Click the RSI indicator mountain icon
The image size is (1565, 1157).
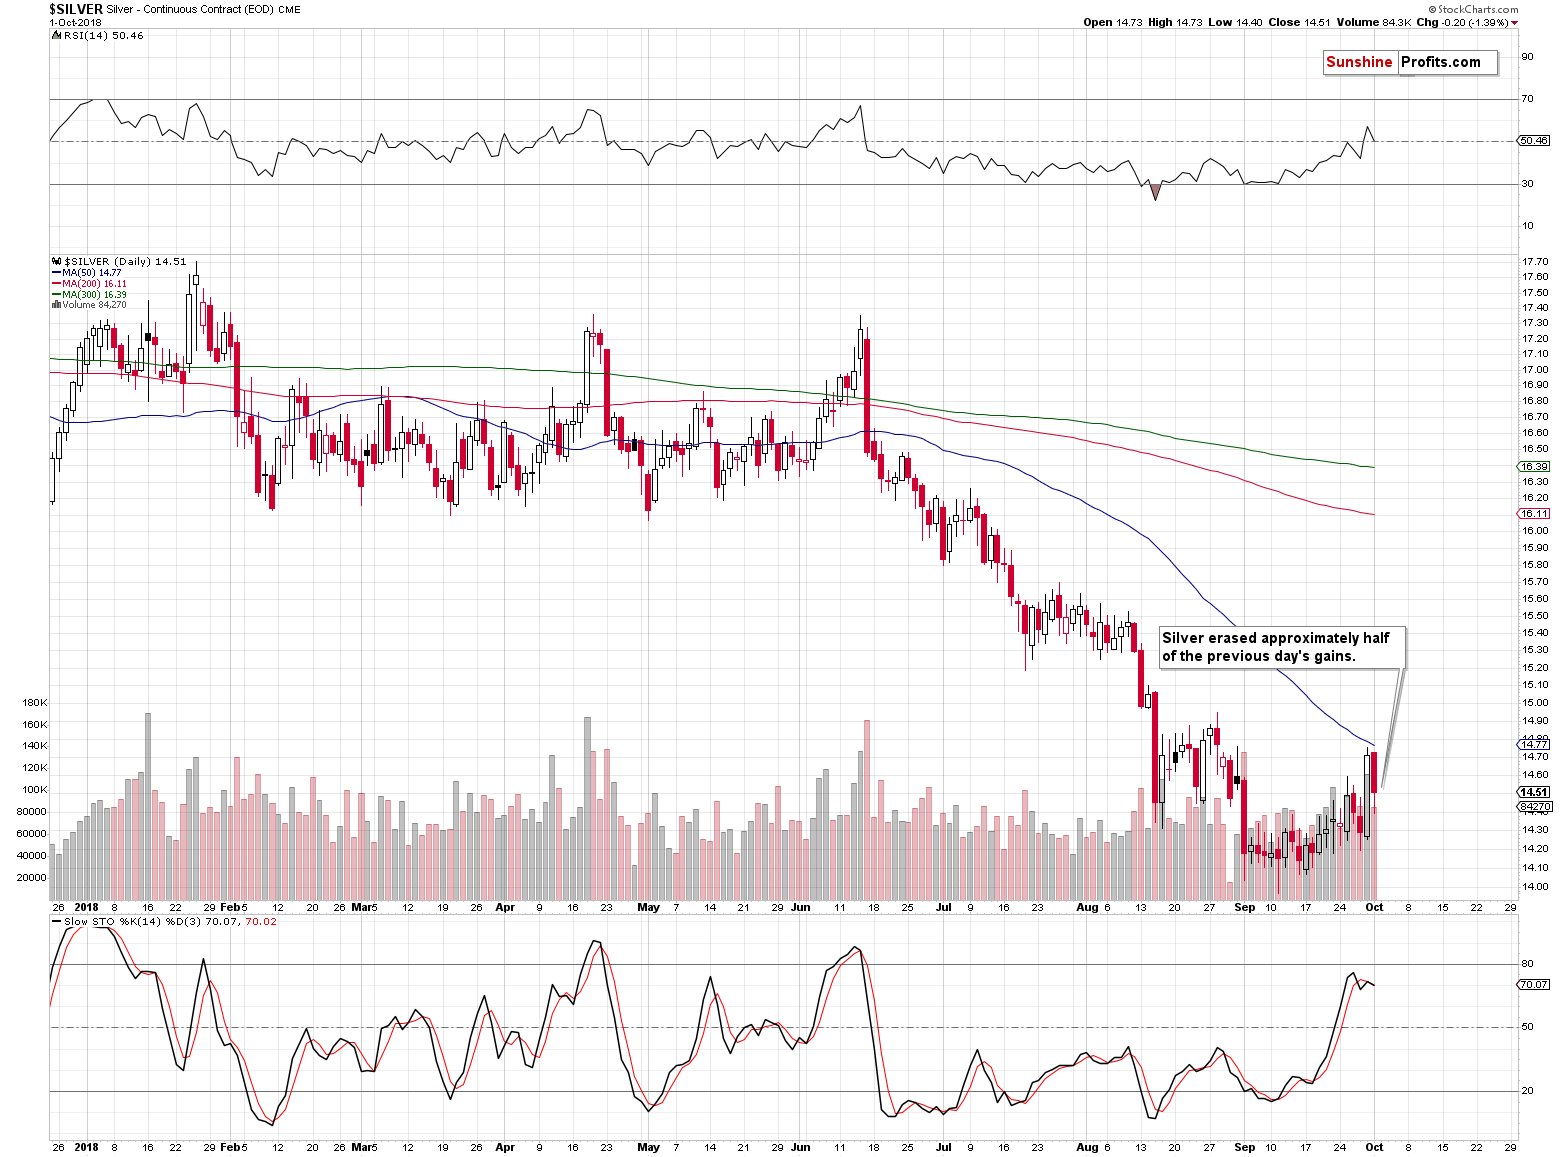(55, 35)
